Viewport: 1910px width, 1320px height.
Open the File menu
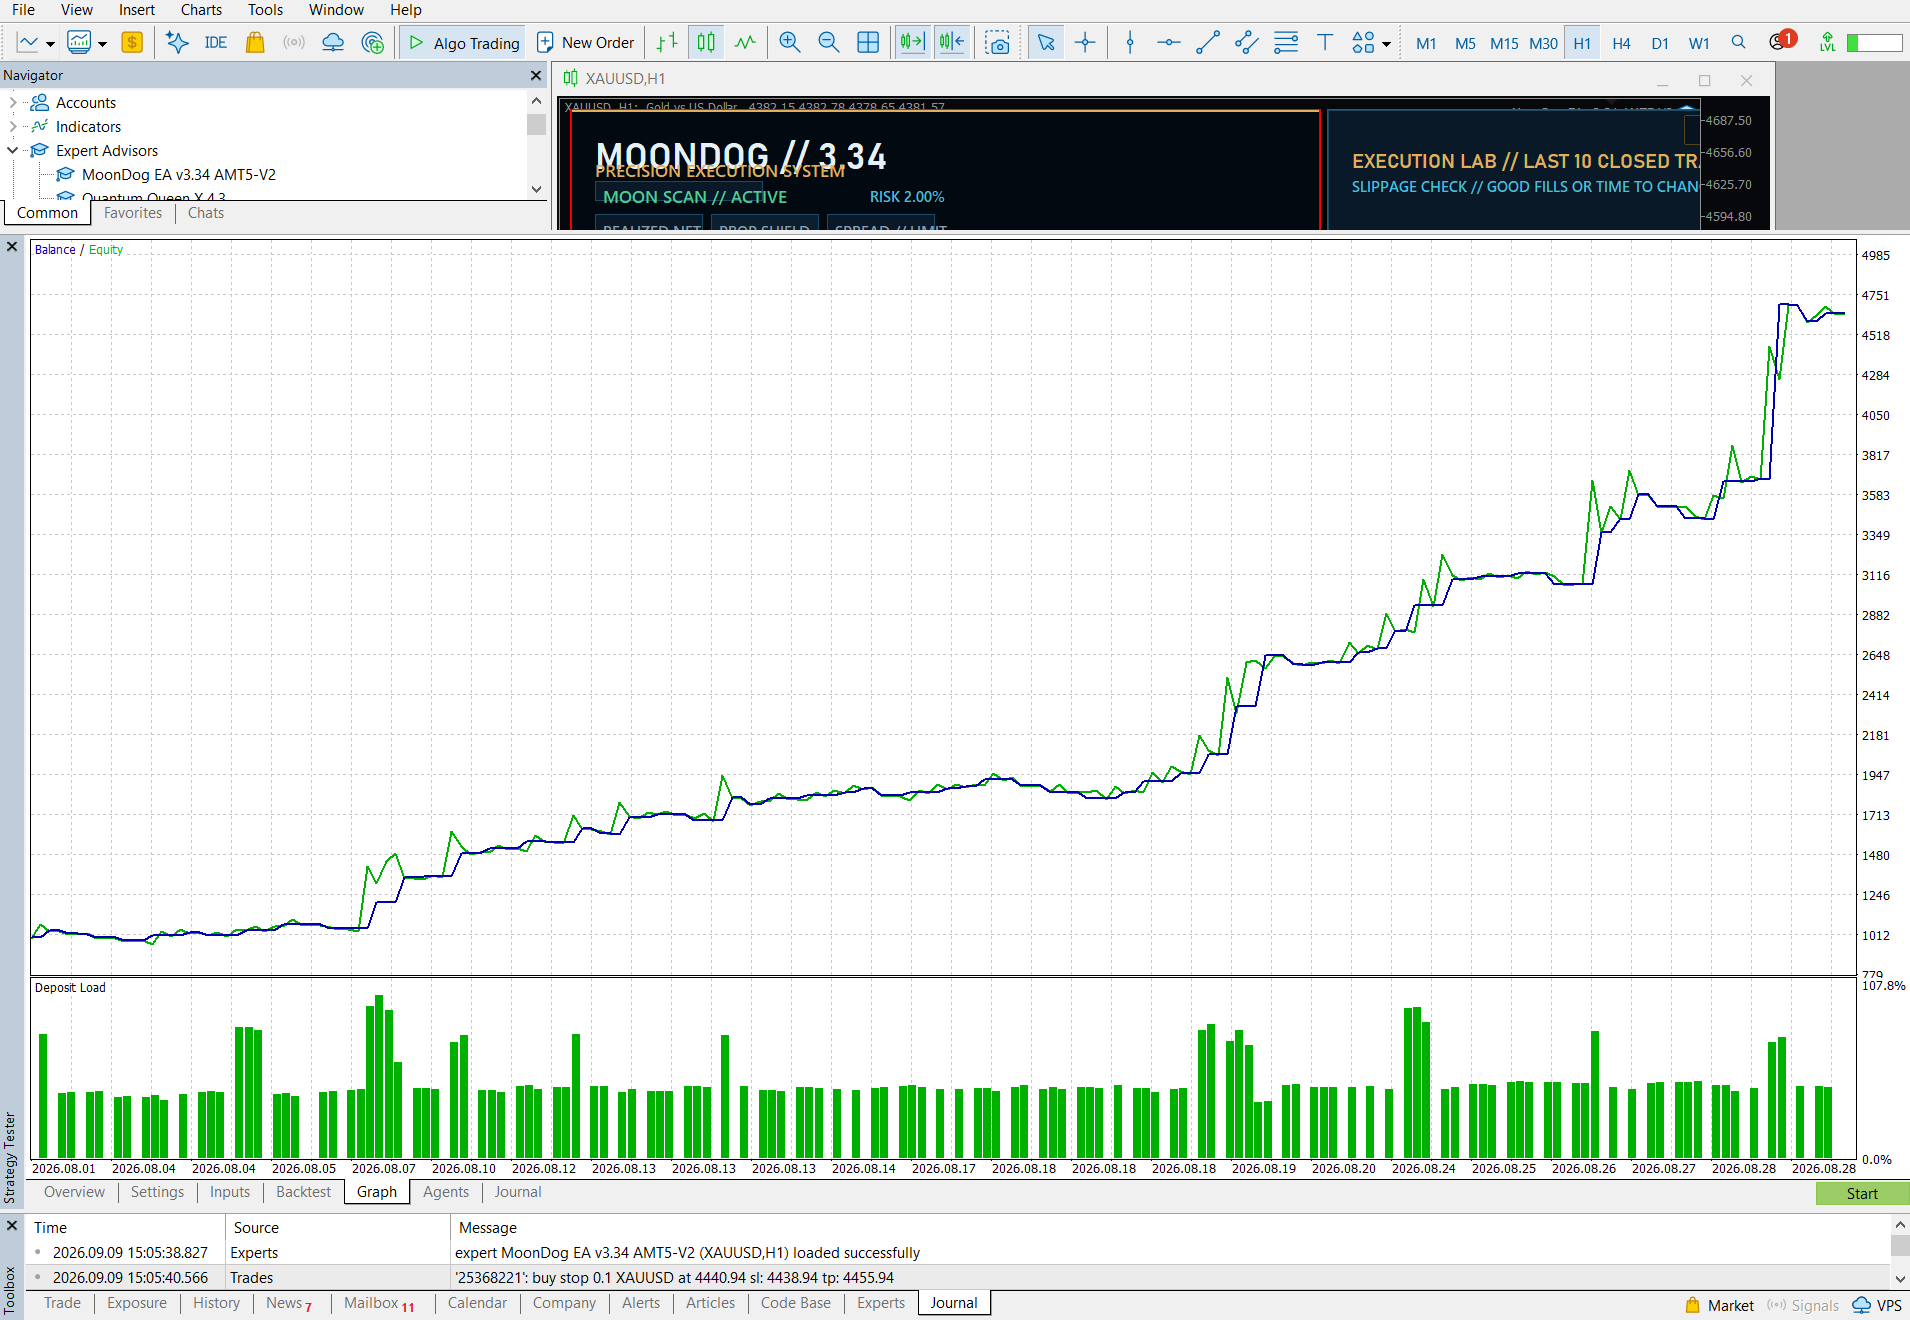[23, 10]
